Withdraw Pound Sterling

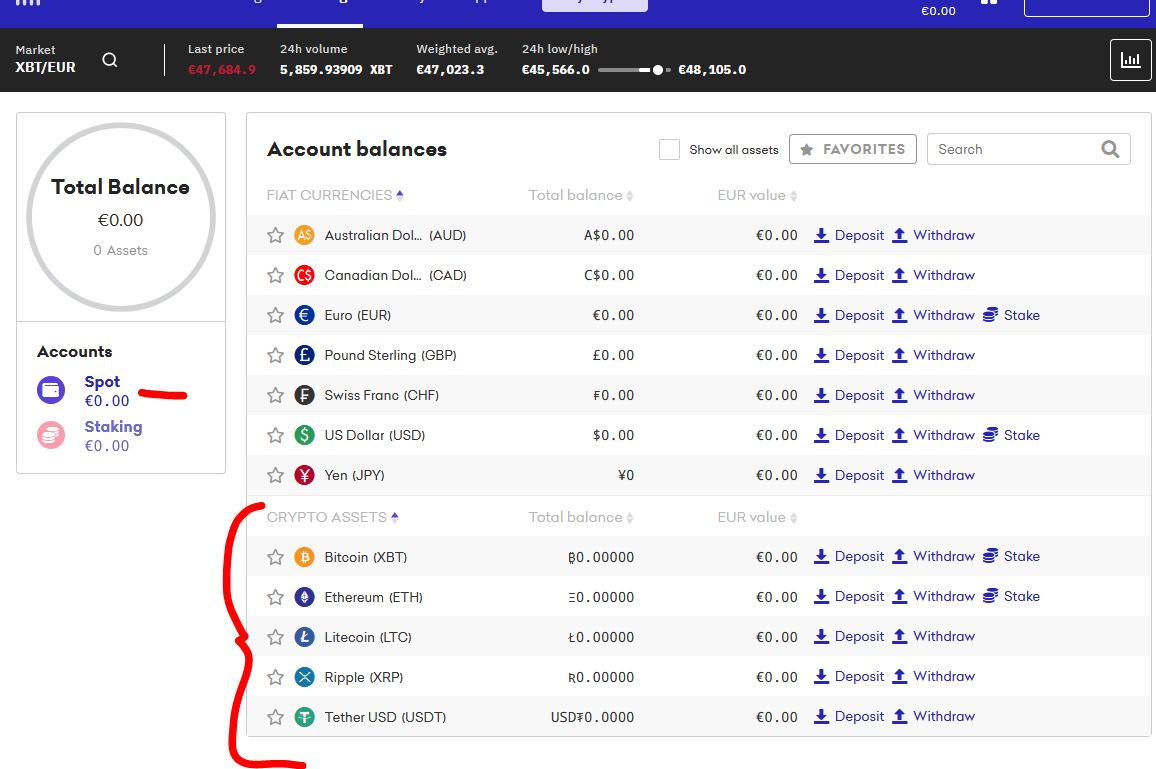[933, 355]
